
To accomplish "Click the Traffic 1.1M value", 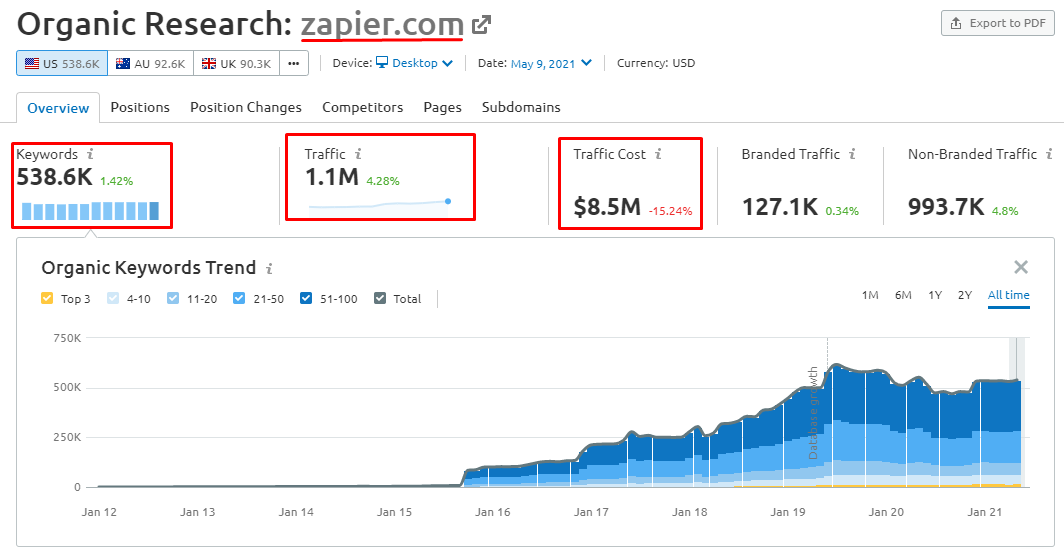I will pos(332,178).
